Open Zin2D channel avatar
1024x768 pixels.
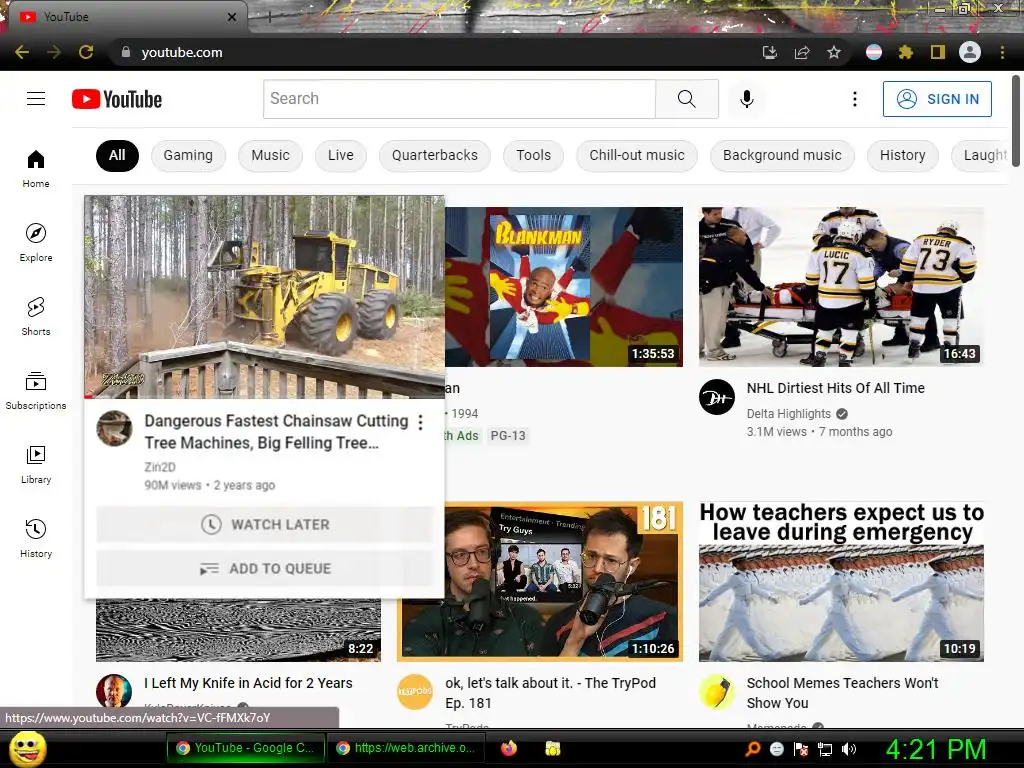pyautogui.click(x=114, y=428)
